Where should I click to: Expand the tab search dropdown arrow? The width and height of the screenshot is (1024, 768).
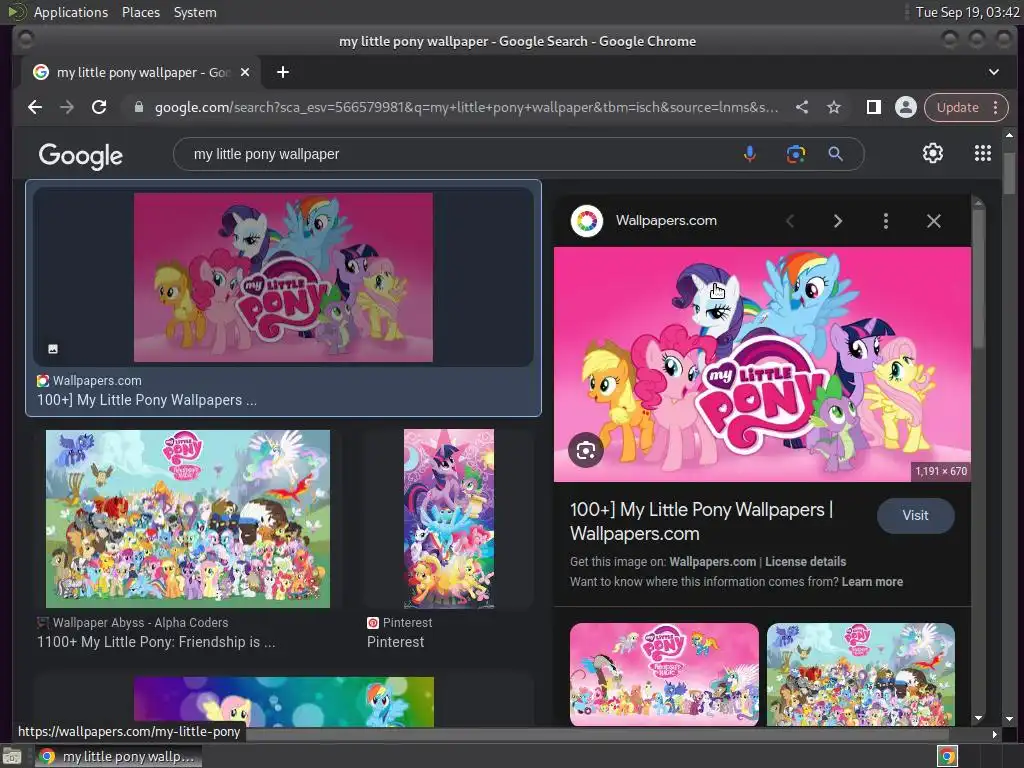point(993,72)
